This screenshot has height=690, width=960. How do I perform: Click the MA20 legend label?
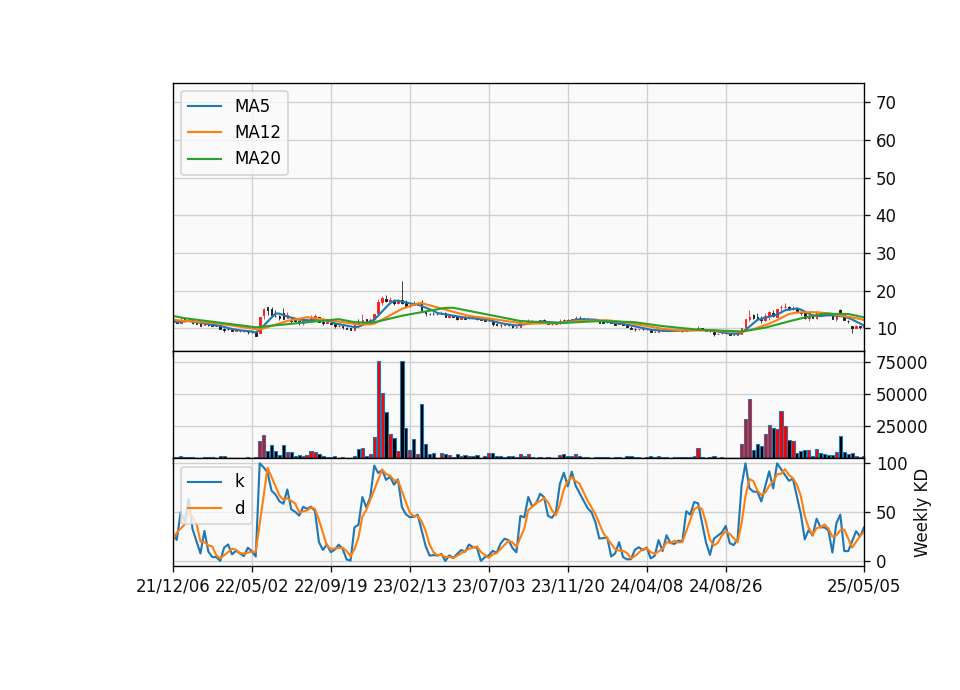click(x=258, y=158)
